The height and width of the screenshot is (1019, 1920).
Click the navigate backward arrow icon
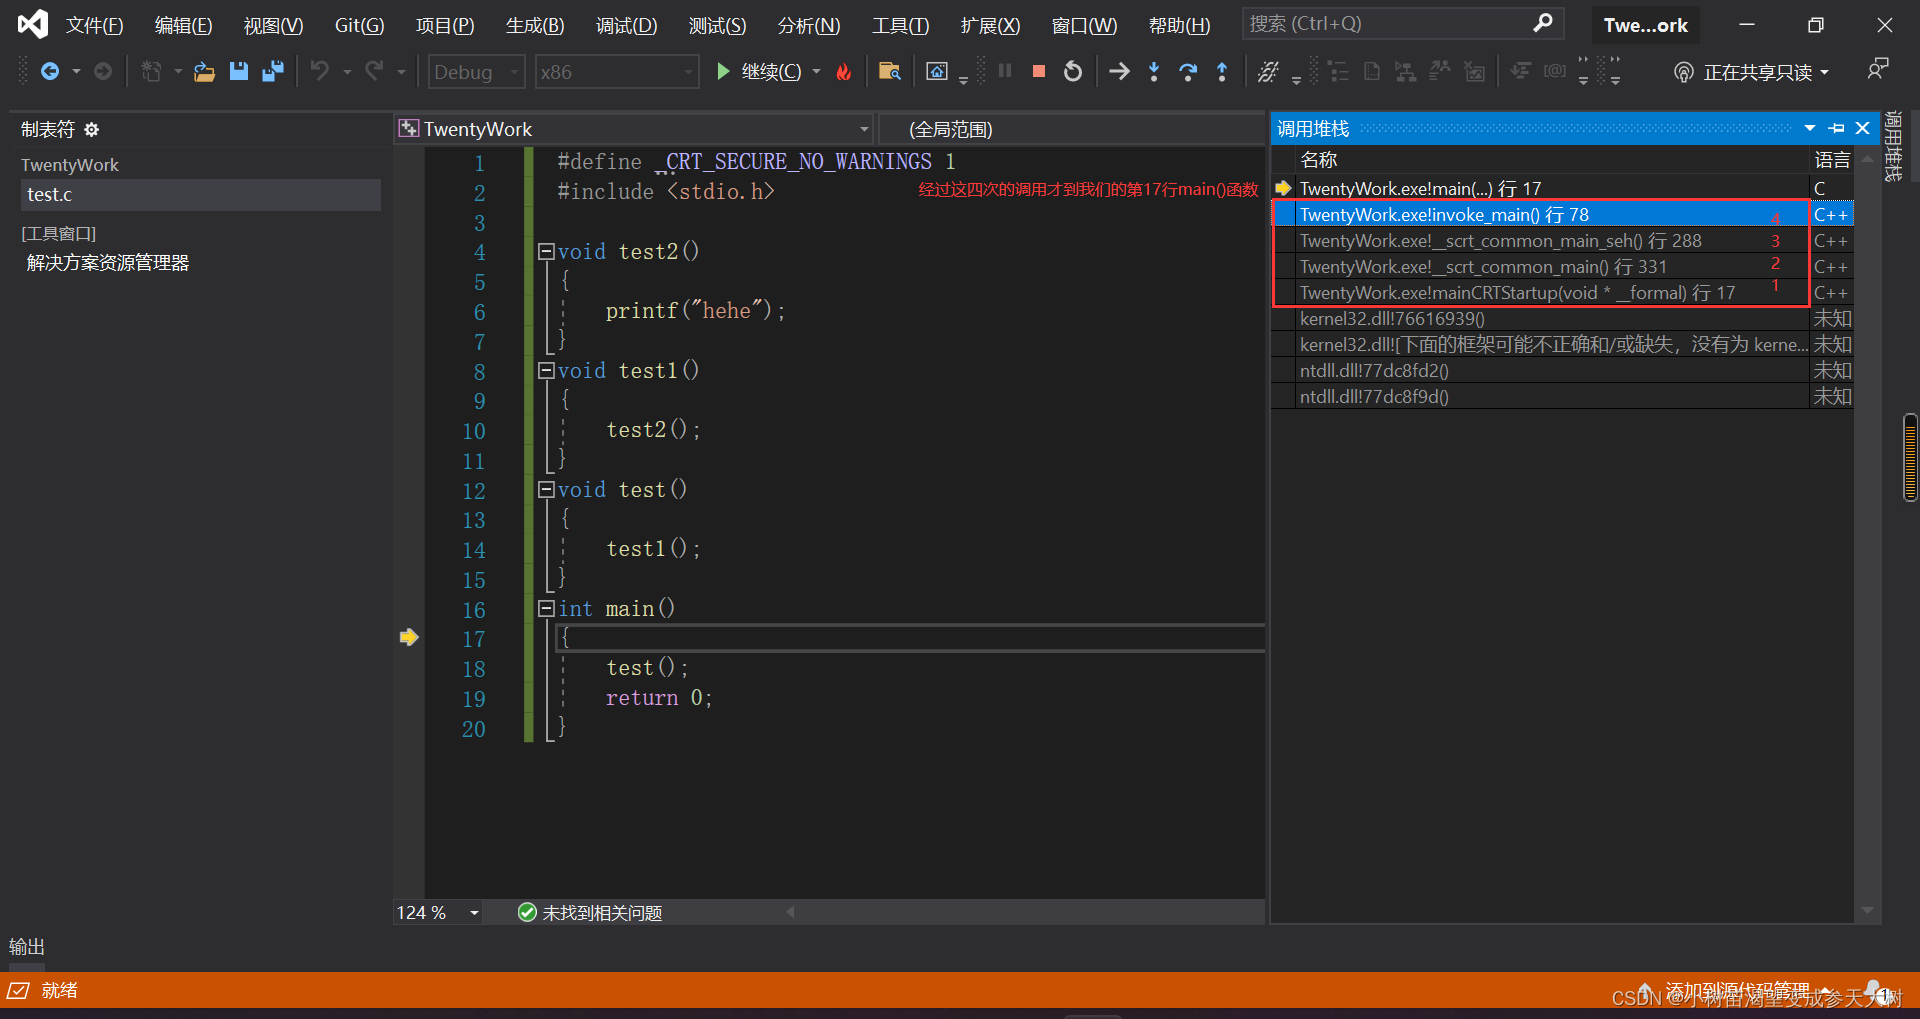pos(49,71)
